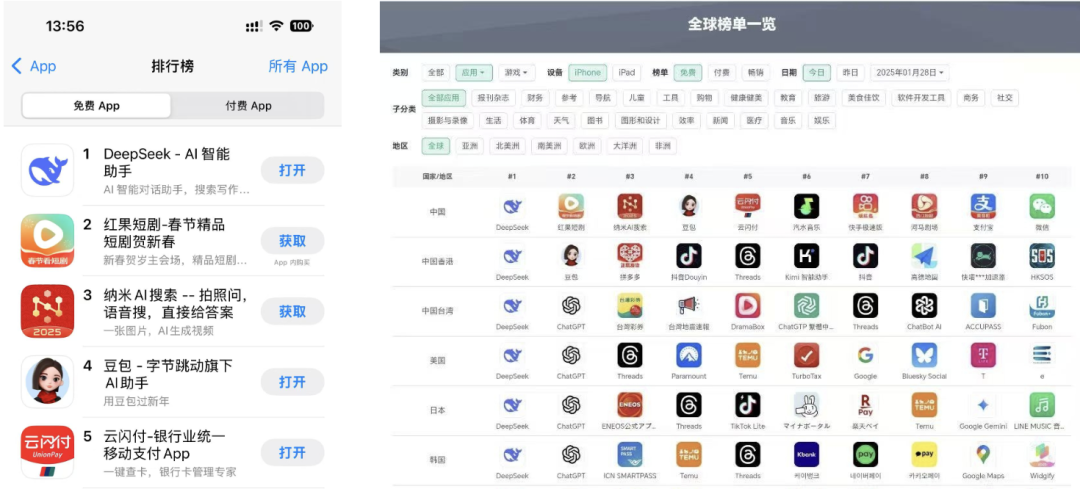Image resolution: width=1080 pixels, height=489 pixels.
Task: Tap 获取 button next to 红果短剧
Action: pos(292,241)
